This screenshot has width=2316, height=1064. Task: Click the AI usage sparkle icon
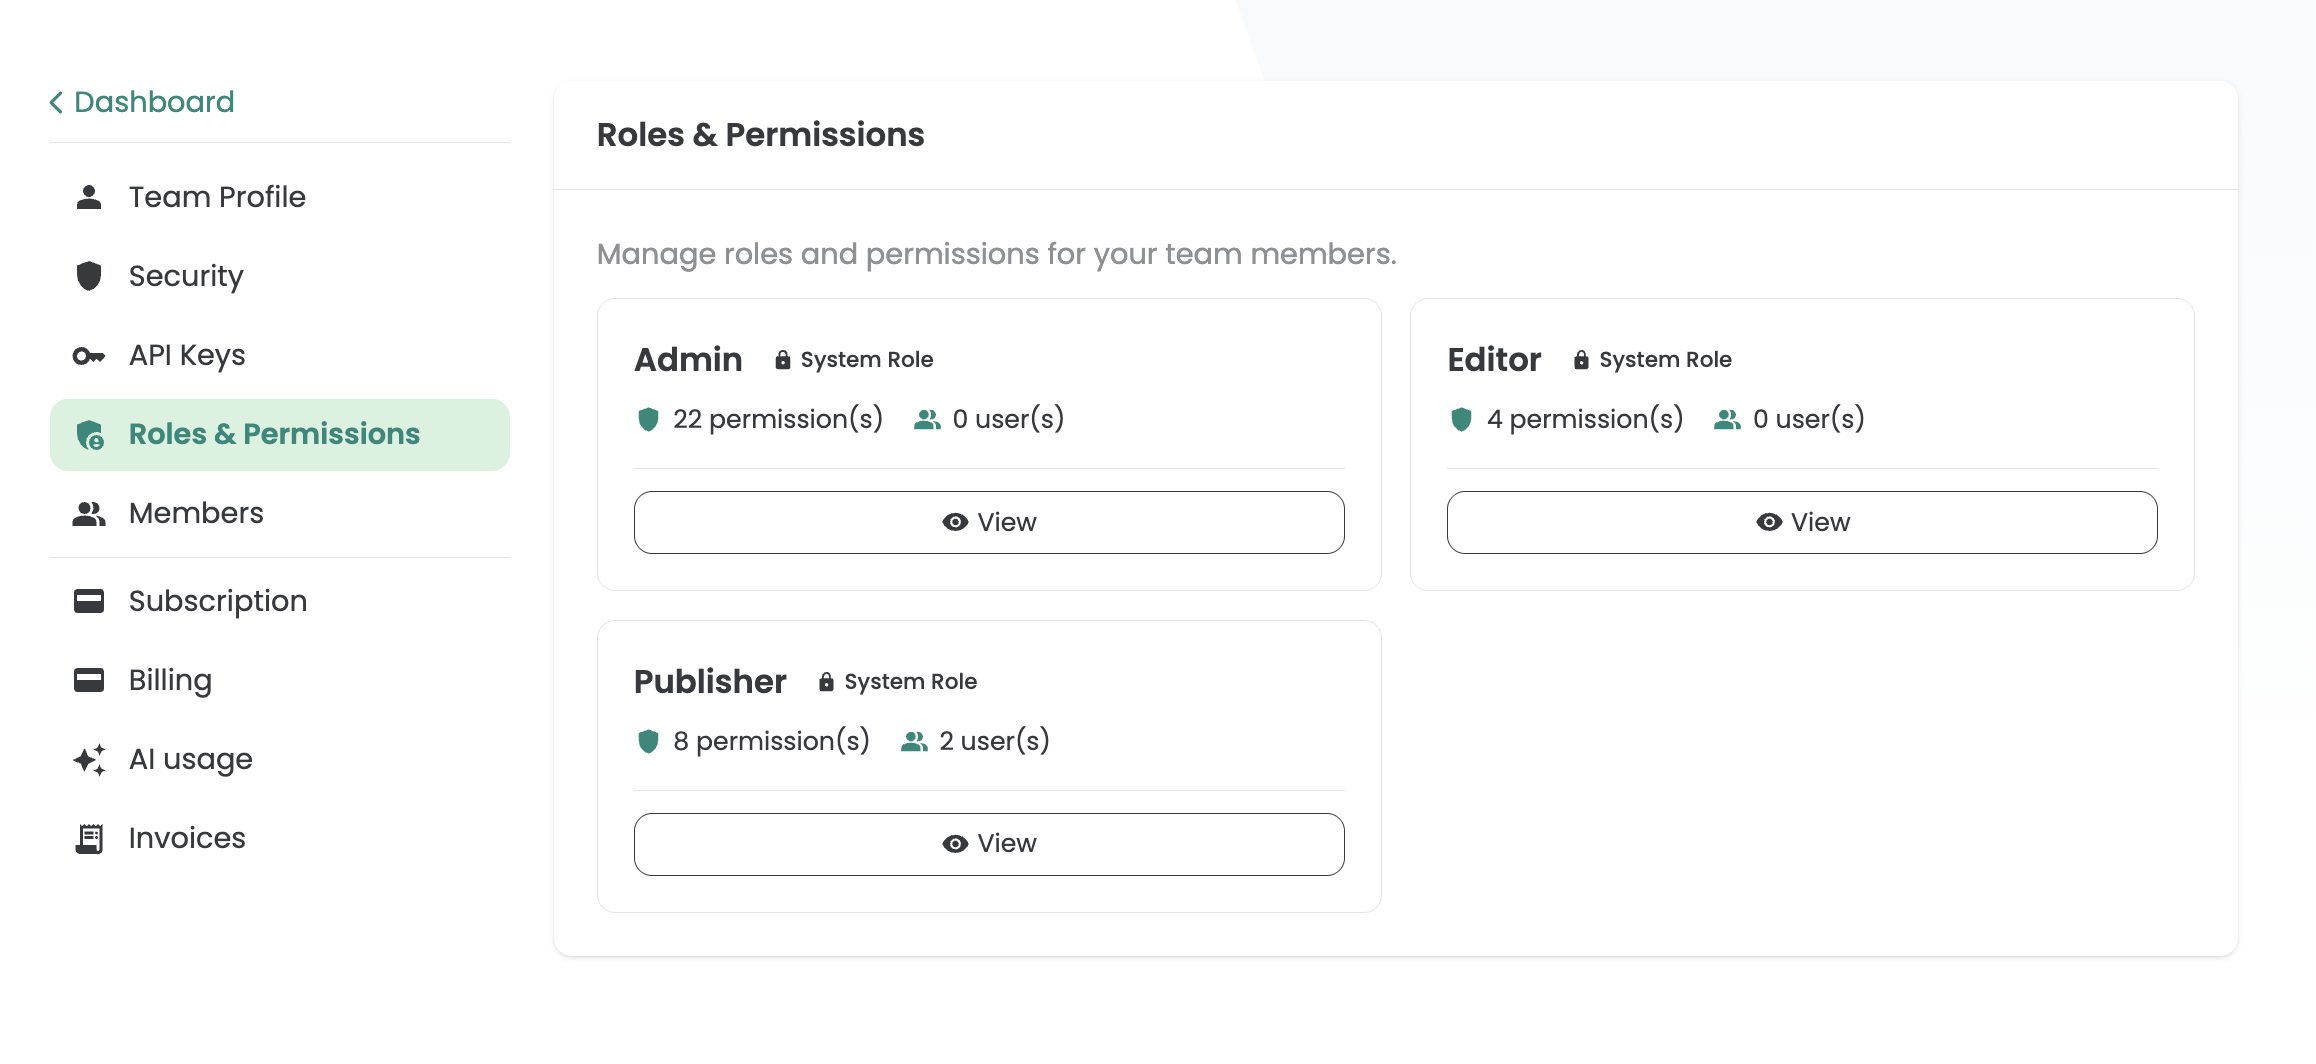pyautogui.click(x=90, y=760)
